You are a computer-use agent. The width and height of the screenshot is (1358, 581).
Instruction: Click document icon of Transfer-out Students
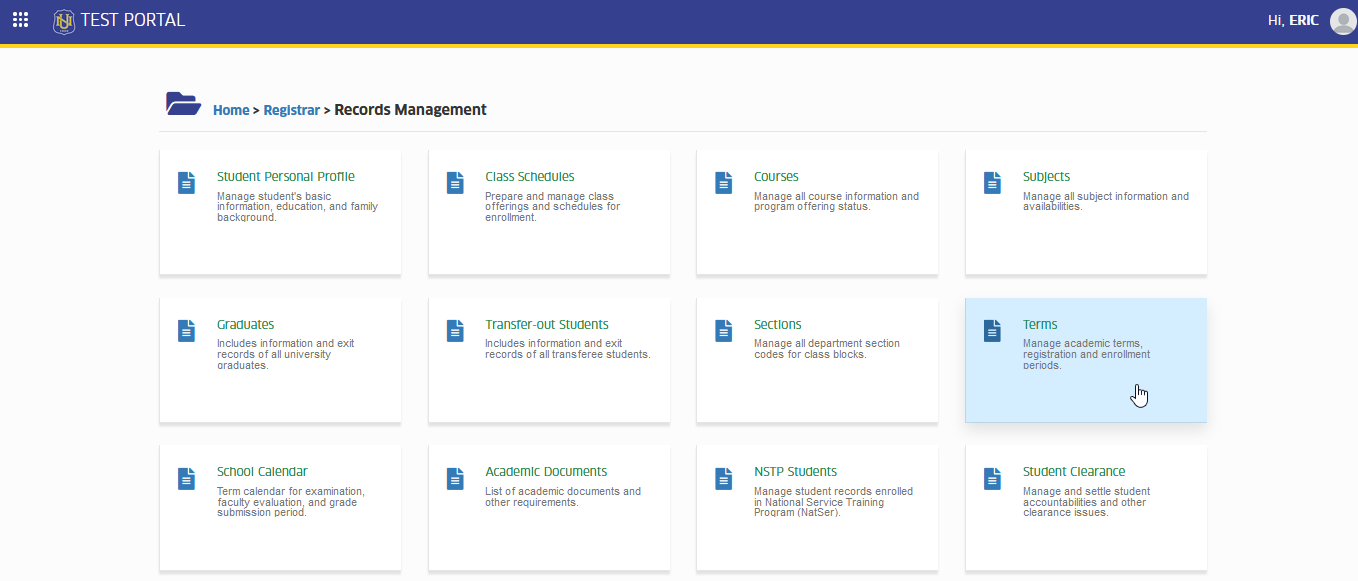455,331
